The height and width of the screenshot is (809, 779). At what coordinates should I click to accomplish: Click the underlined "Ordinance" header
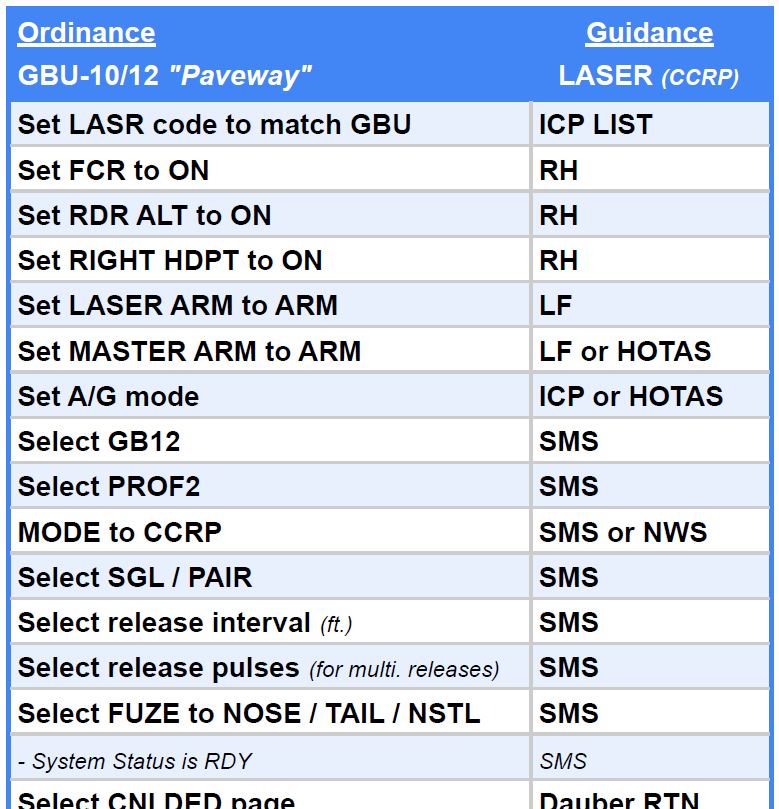coord(87,33)
